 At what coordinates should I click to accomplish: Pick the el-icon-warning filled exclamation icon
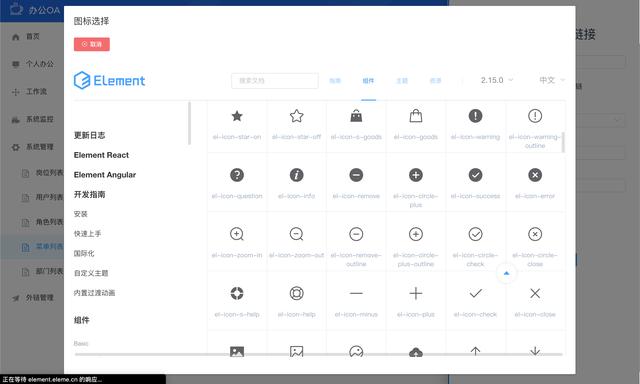pos(475,116)
